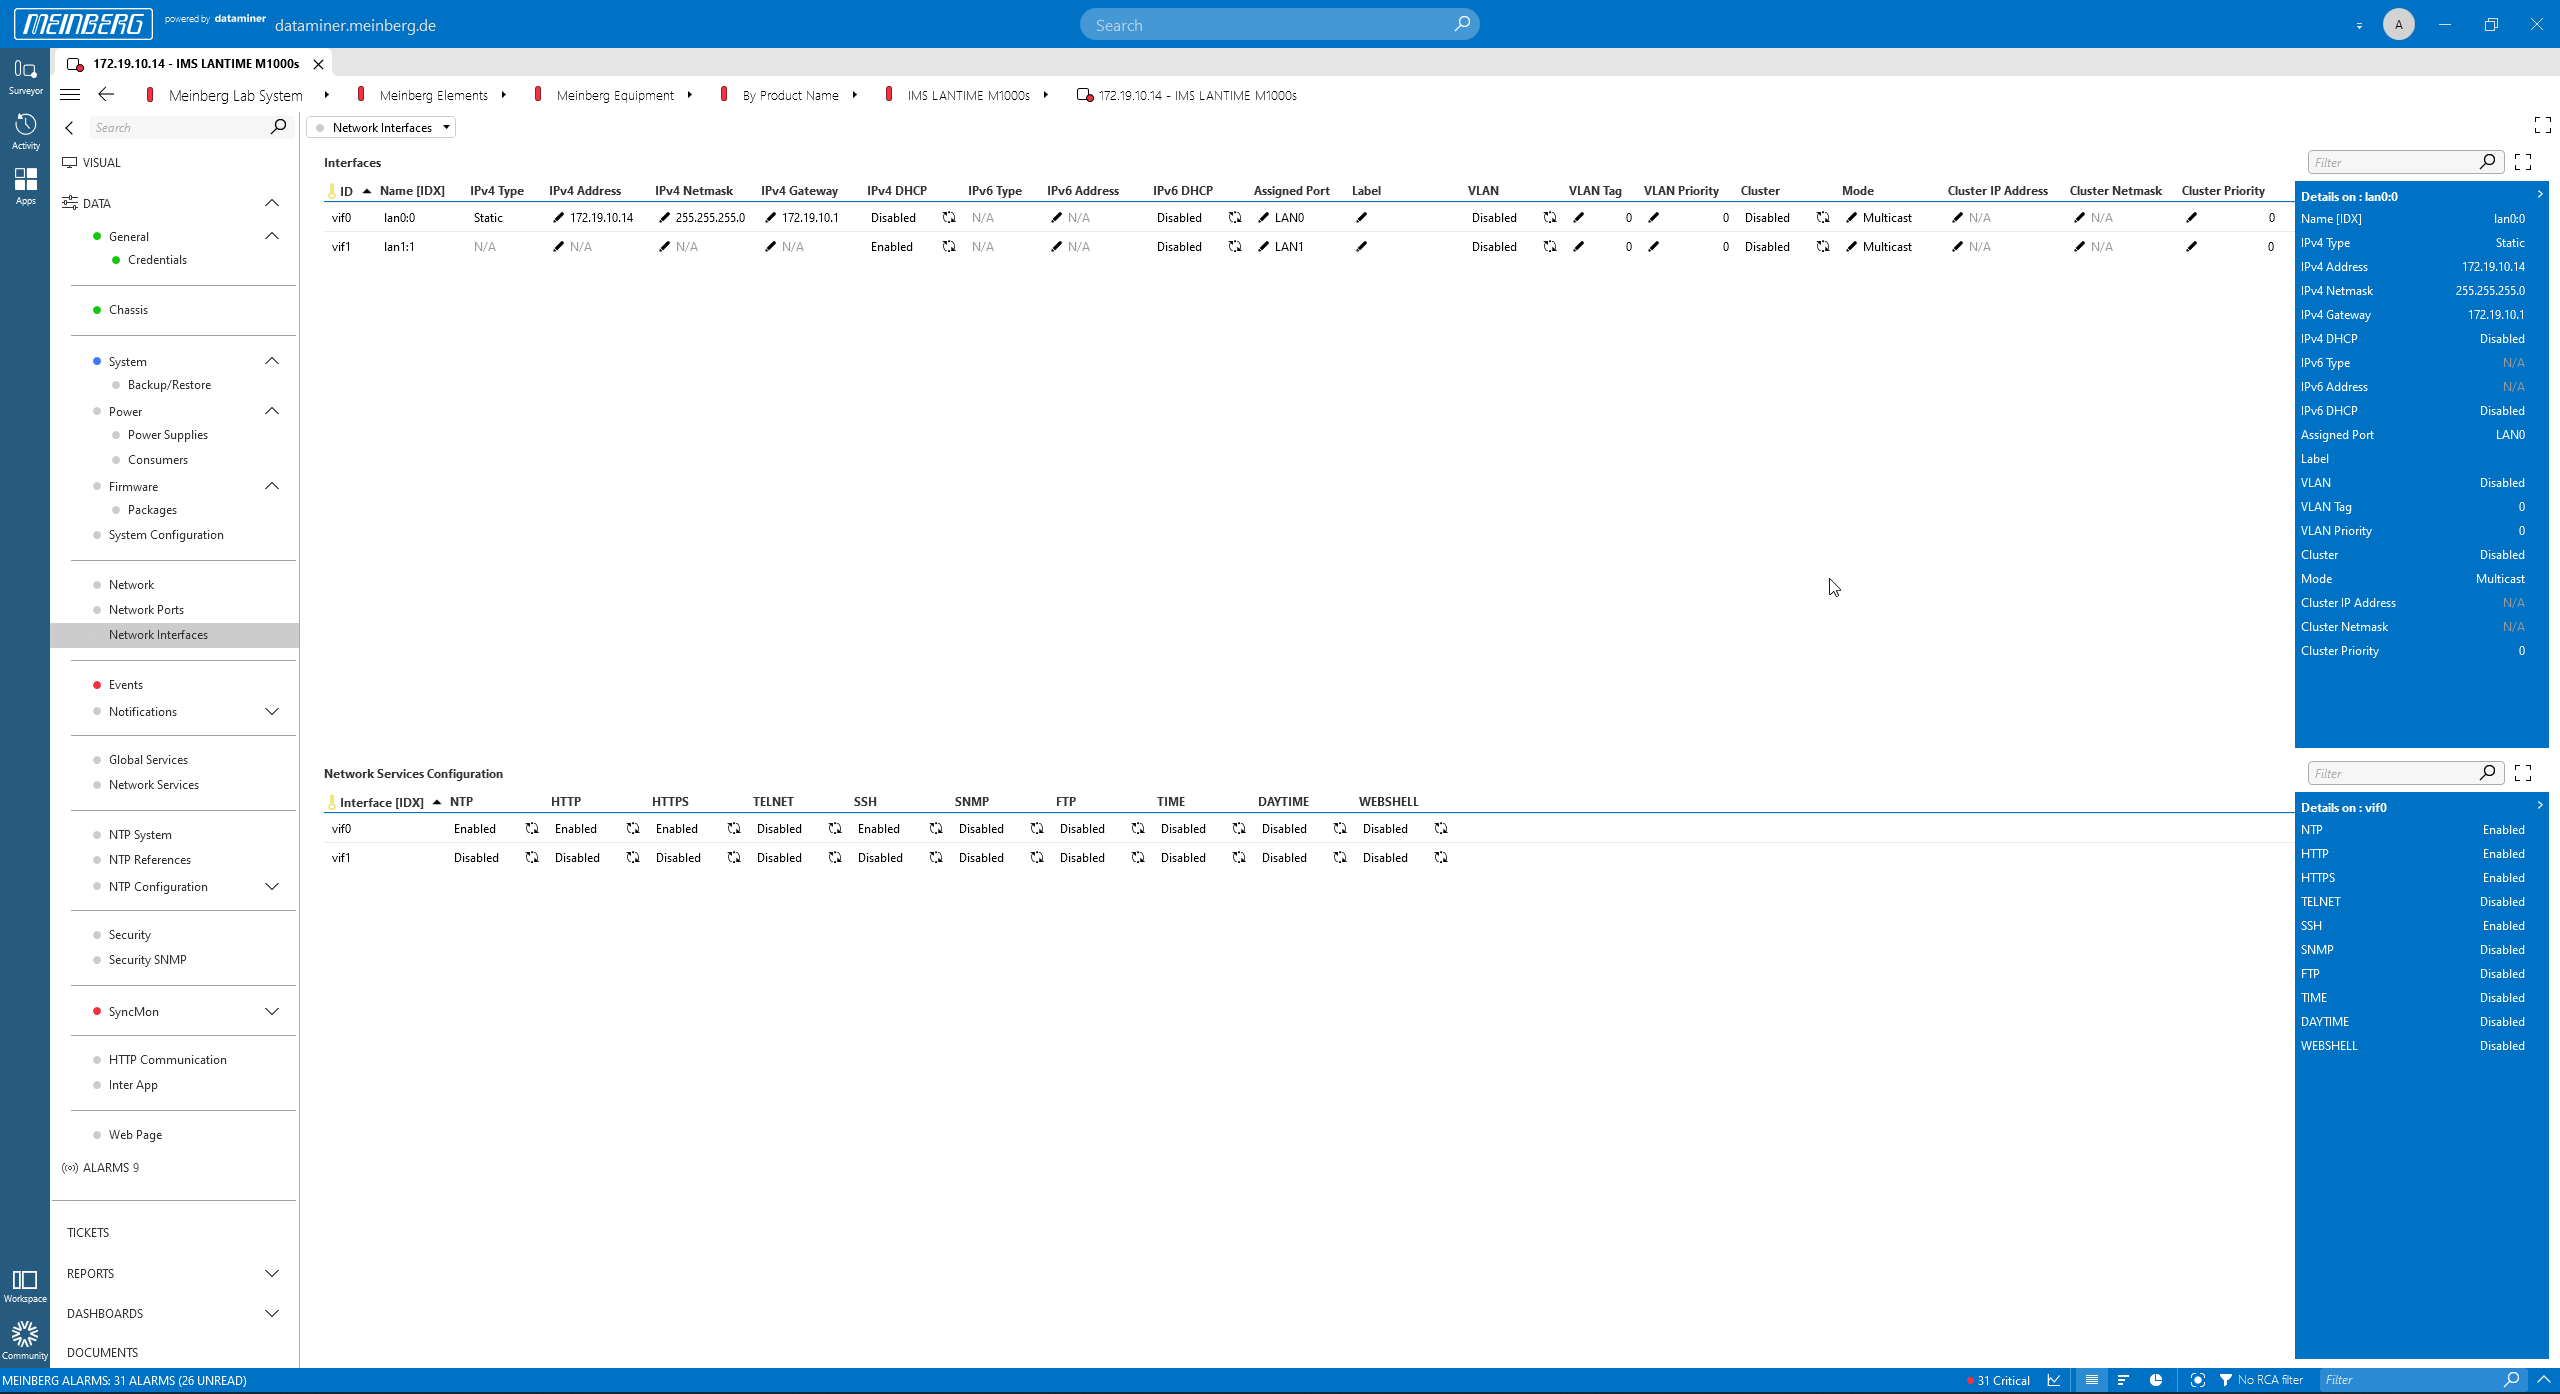Expand Interfaces table to full screen
The width and height of the screenshot is (2560, 1394).
point(2523,162)
